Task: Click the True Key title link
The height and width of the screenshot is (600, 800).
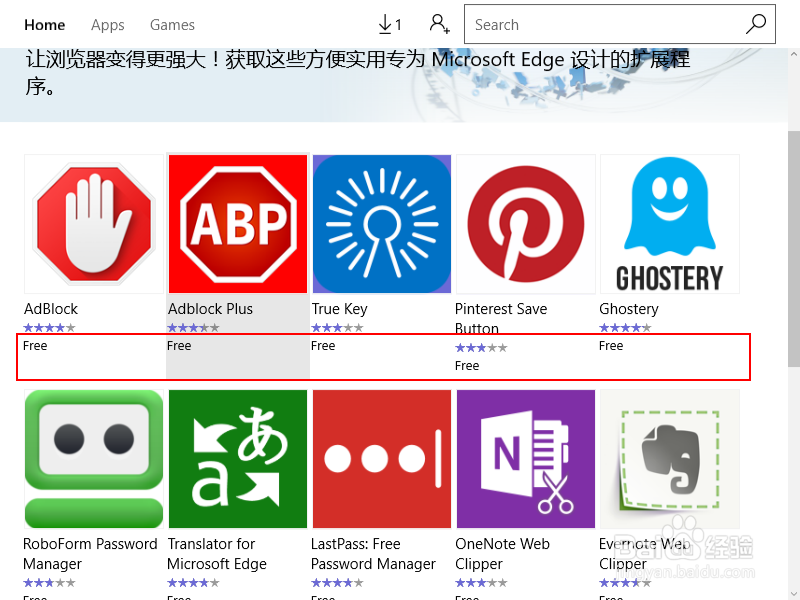Action: [339, 309]
